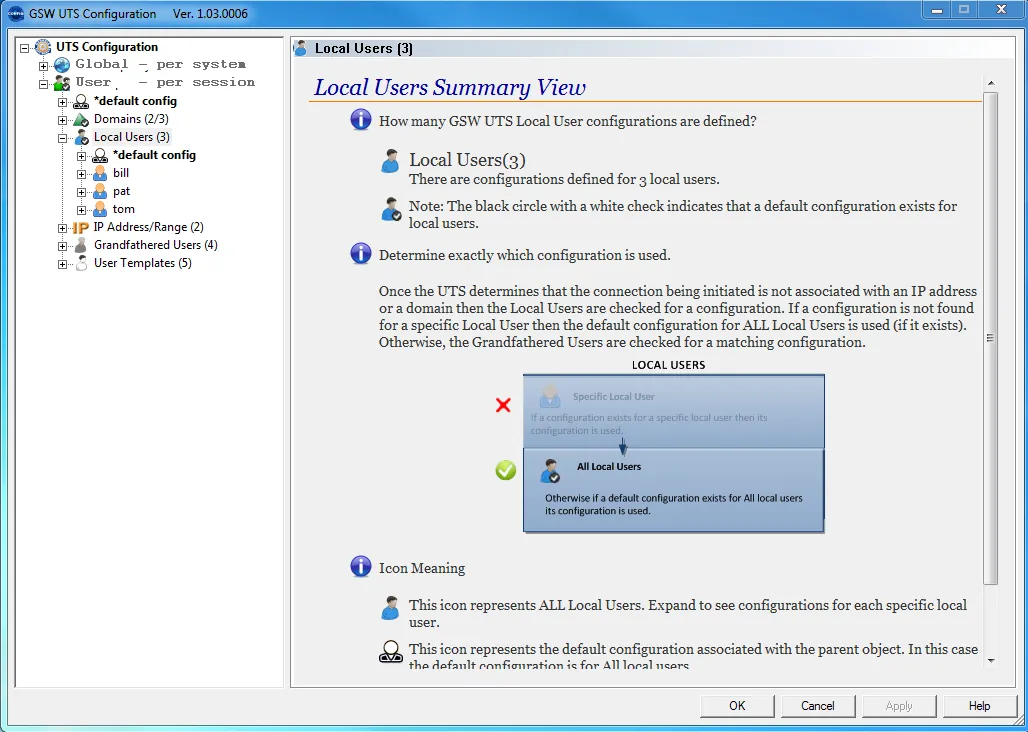Viewport: 1028px width, 732px height.
Task: Select Grandfathered Users (4) in the tree
Action: click(x=155, y=245)
